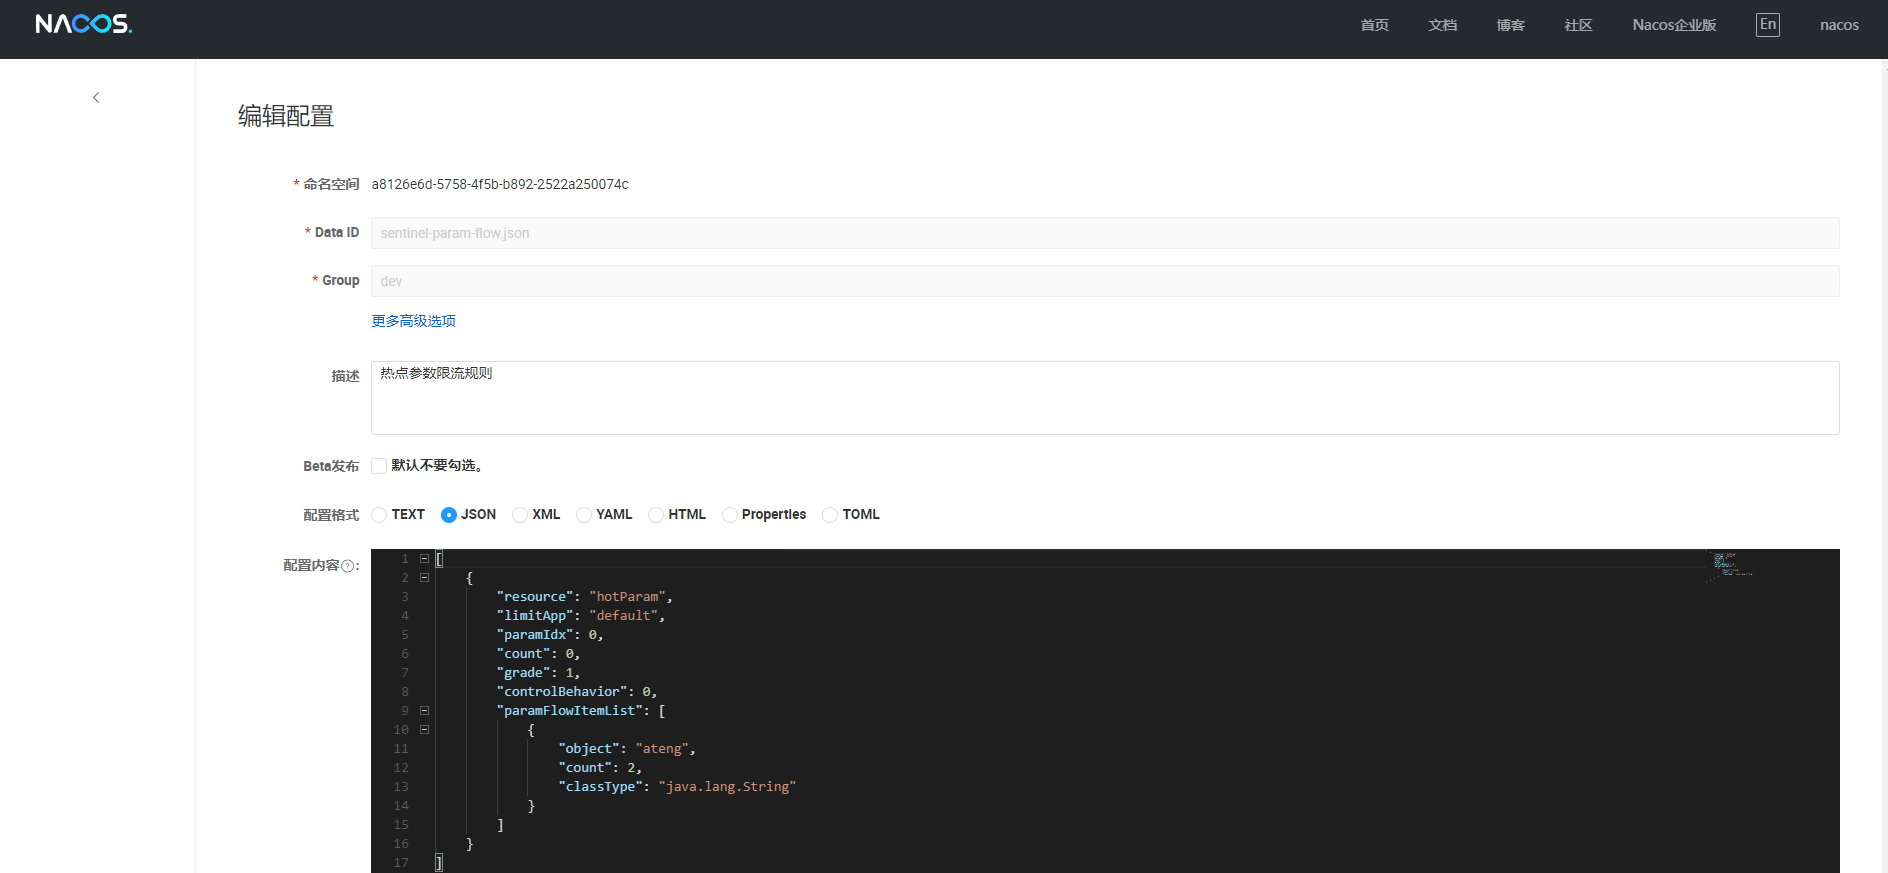Switch language with the En icon

[x=1767, y=25]
